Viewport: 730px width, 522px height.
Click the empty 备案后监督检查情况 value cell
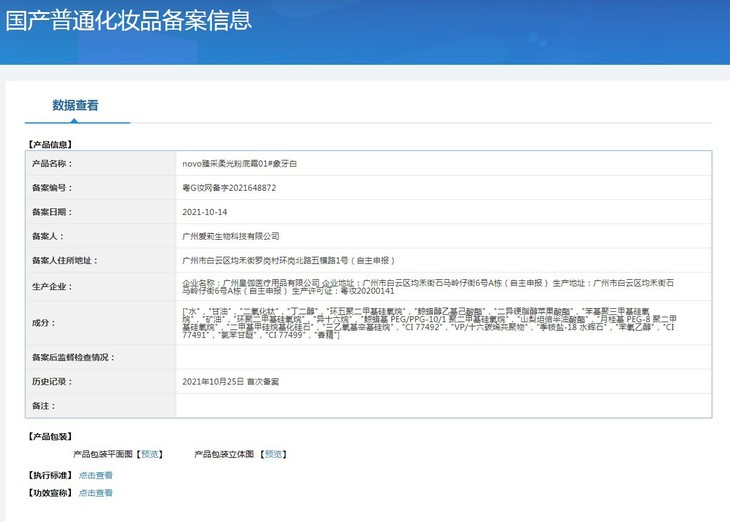(443, 357)
